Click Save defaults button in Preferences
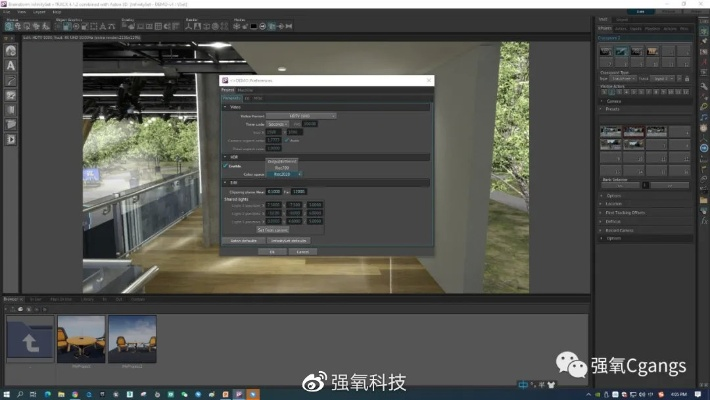The height and width of the screenshot is (400, 710). click(244, 241)
